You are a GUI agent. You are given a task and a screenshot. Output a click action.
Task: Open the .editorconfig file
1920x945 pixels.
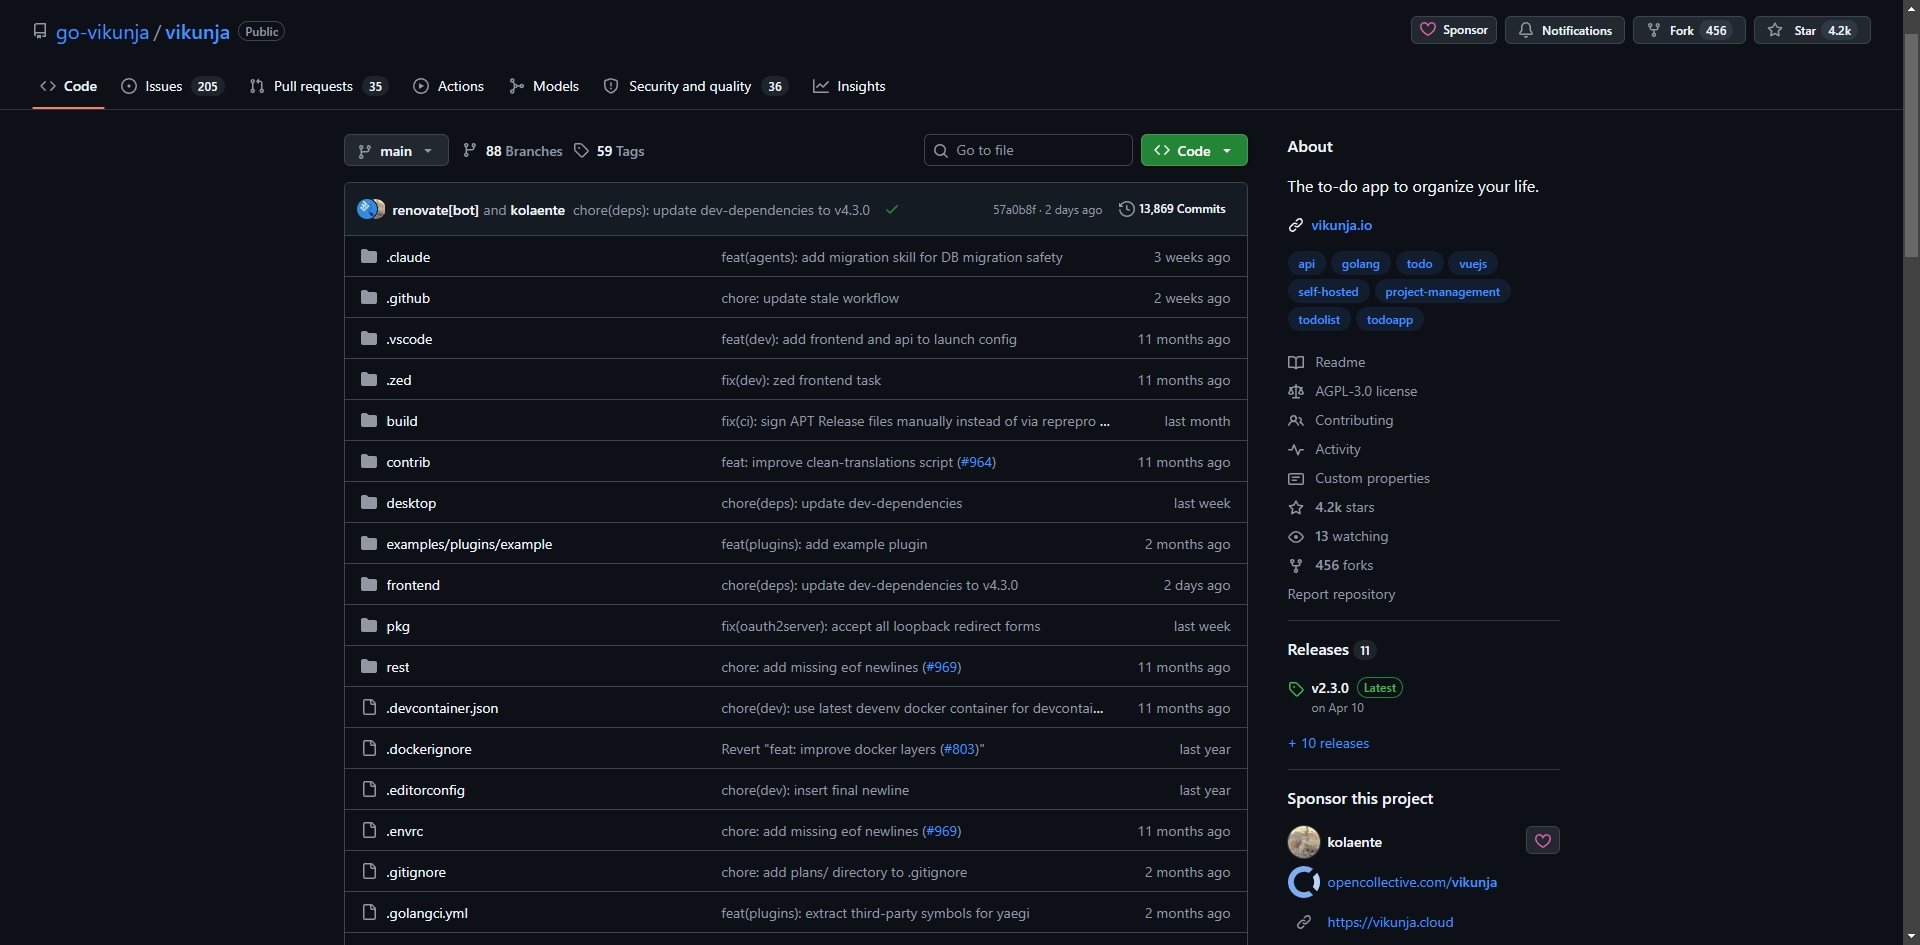(x=425, y=790)
